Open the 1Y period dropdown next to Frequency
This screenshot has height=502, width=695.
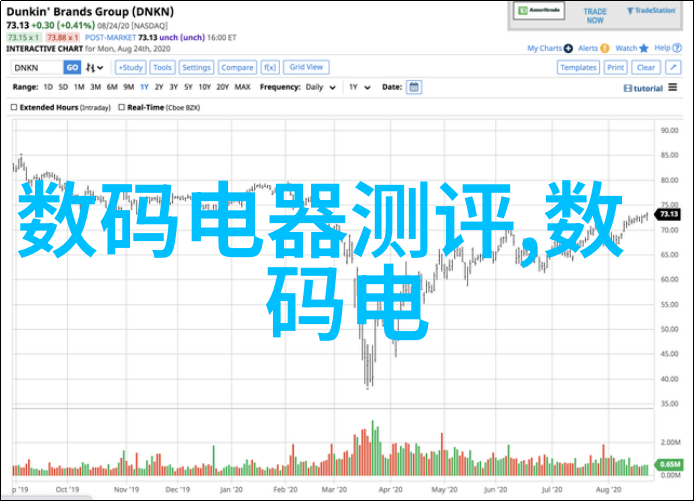[x=359, y=87]
